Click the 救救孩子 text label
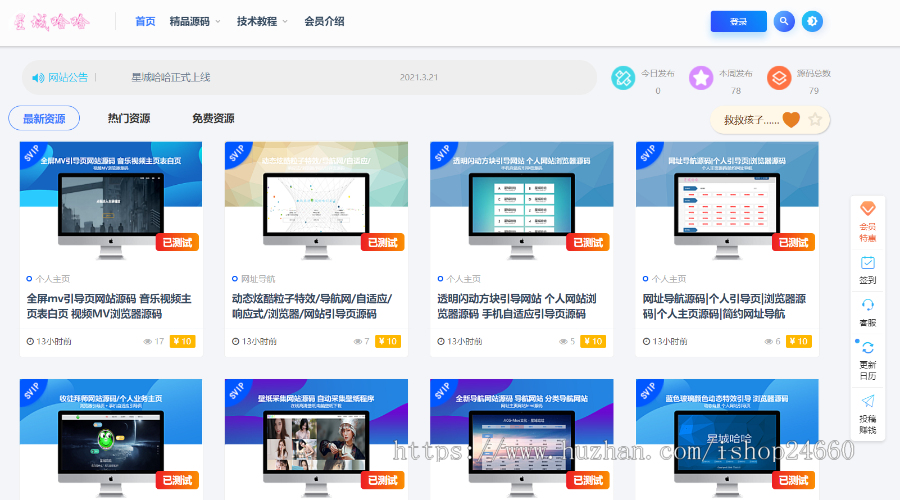Screen dimensions: 900x500 tap(751, 120)
